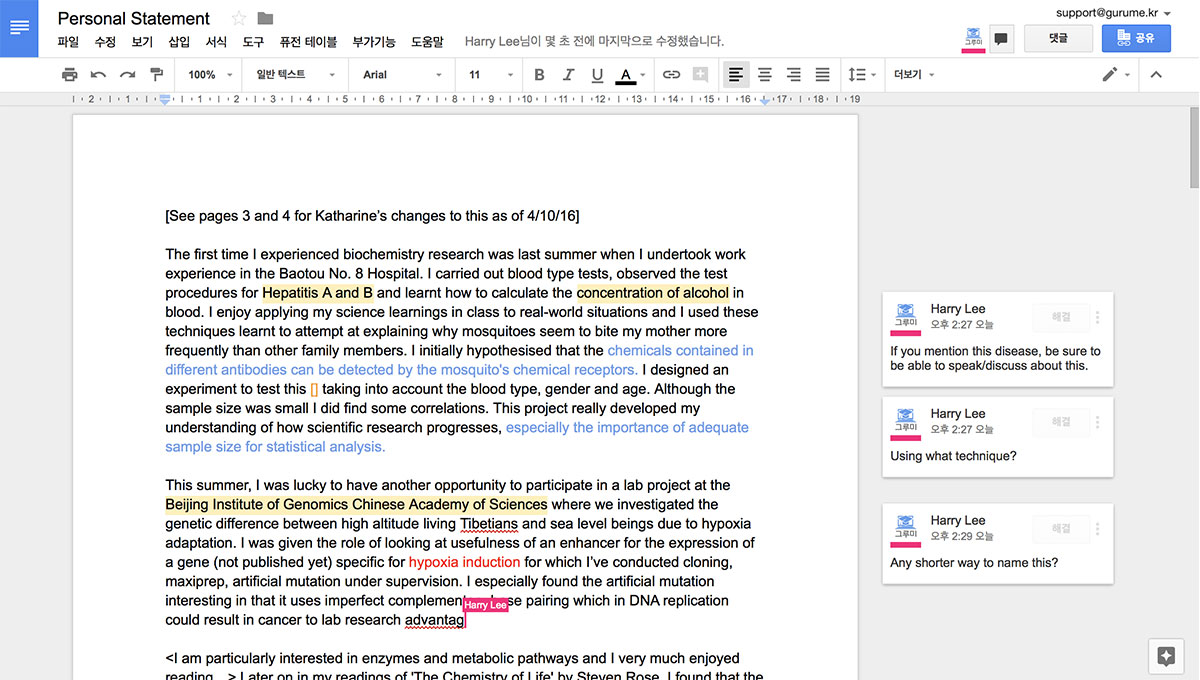Add a comment from toolbar icon
This screenshot has height=680, width=1200.
click(700, 75)
